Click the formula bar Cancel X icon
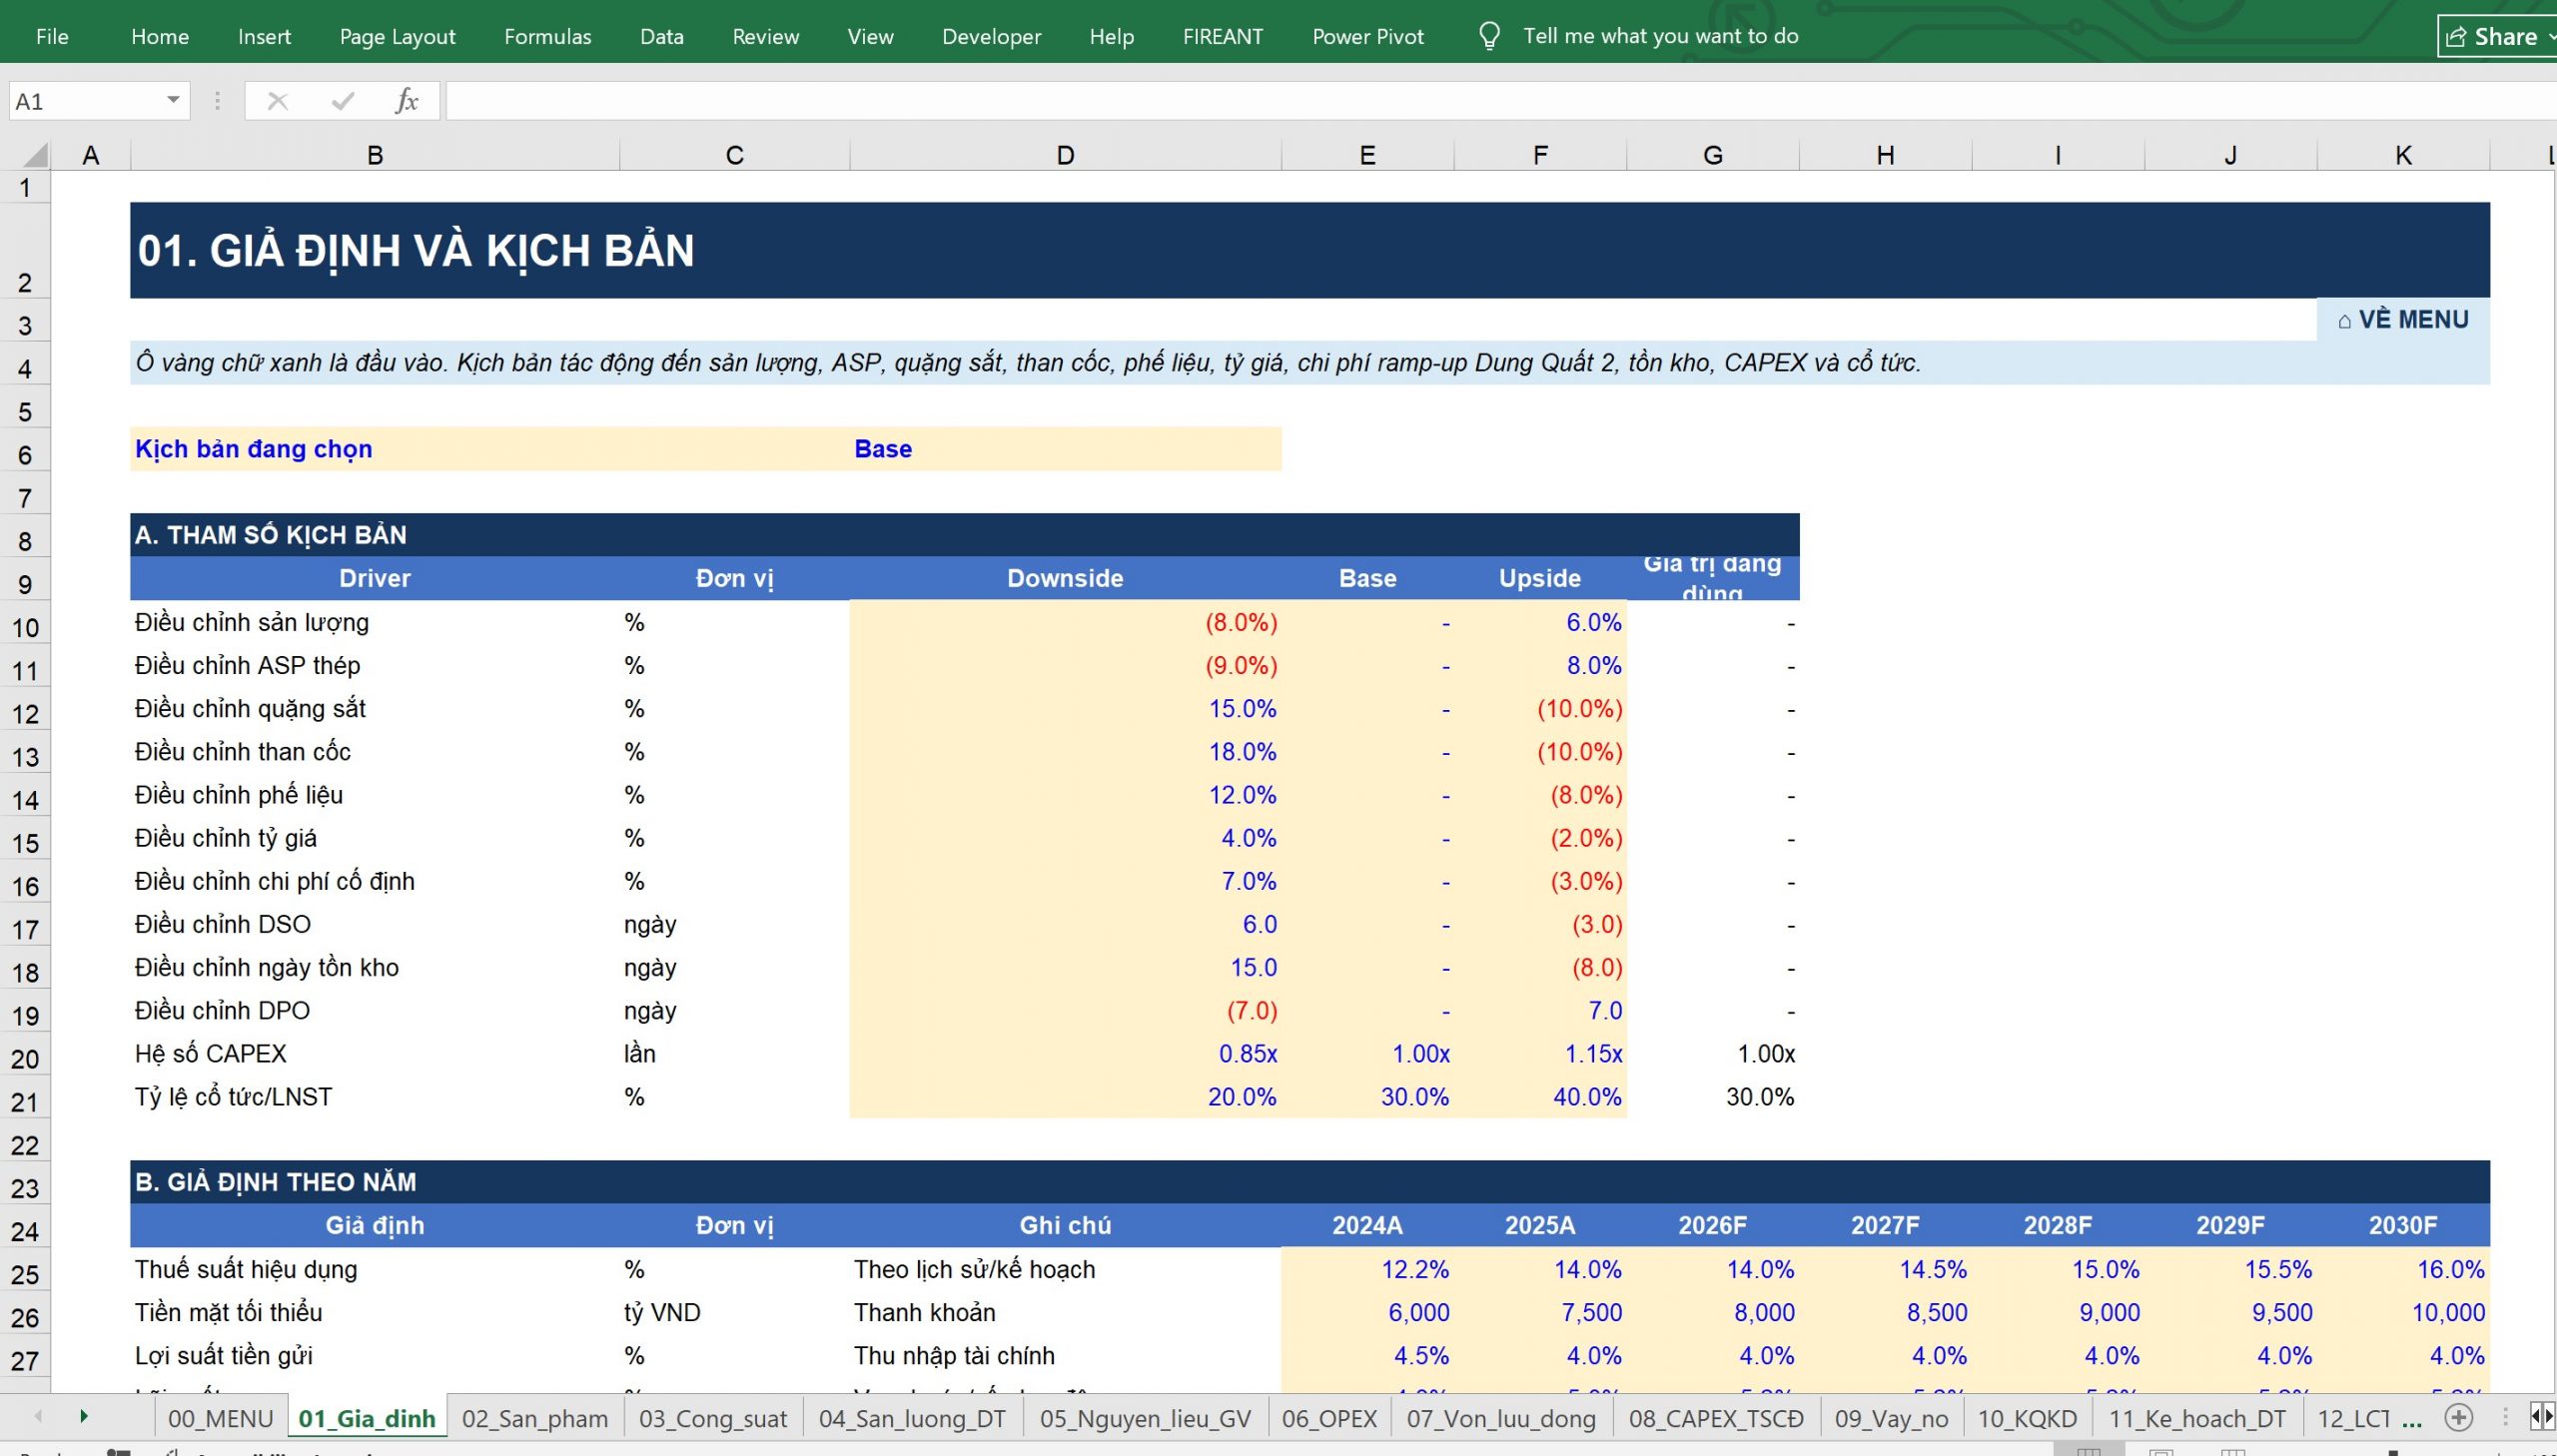This screenshot has width=2557, height=1456. [x=278, y=101]
